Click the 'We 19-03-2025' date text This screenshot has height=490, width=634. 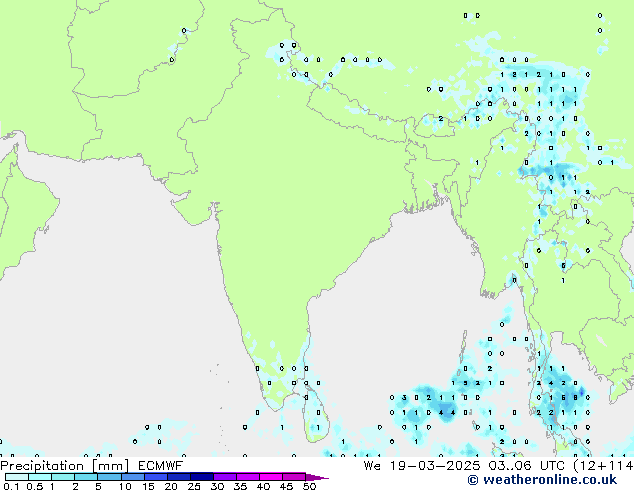pos(422,466)
